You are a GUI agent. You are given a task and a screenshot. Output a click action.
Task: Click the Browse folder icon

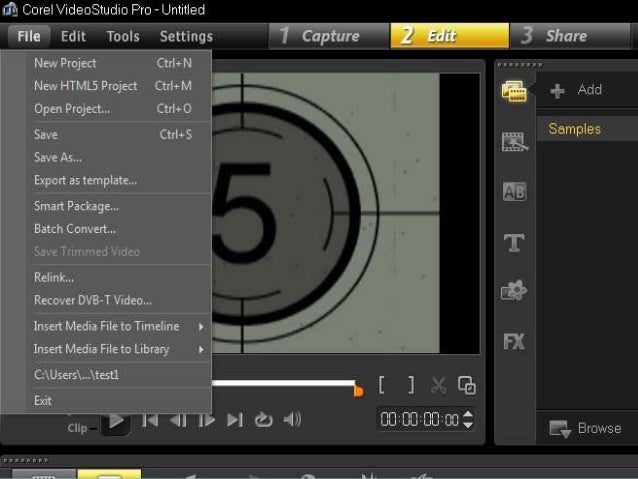click(x=560, y=429)
